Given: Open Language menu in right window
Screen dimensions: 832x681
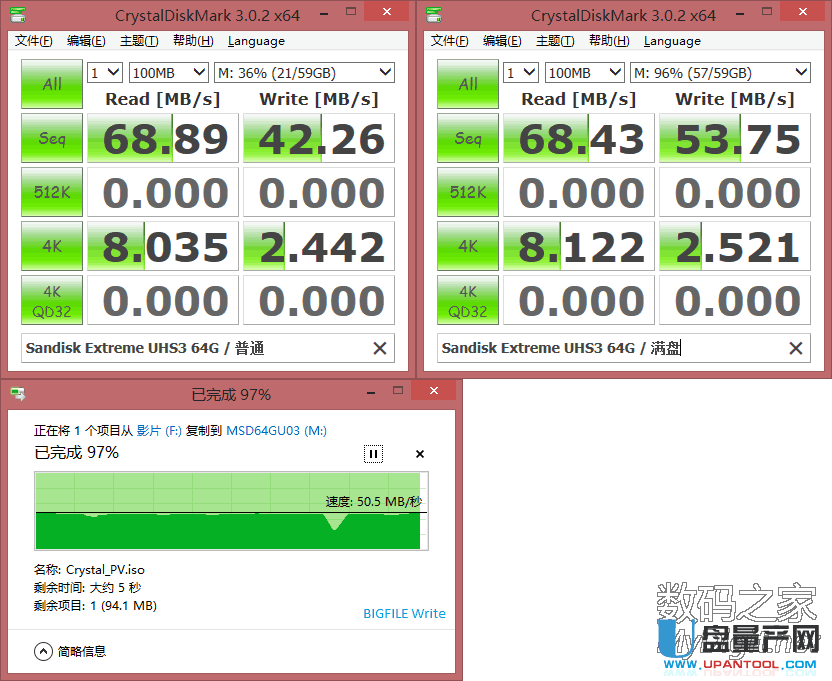Looking at the screenshot, I should click(672, 41).
